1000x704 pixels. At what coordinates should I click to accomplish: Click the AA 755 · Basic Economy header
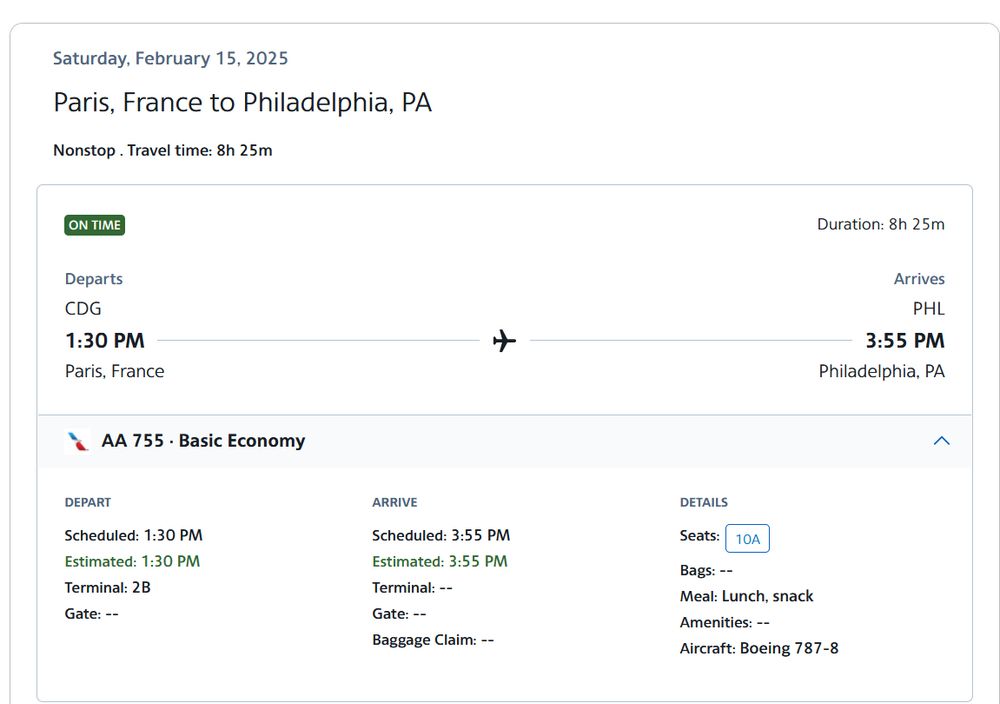coord(203,441)
